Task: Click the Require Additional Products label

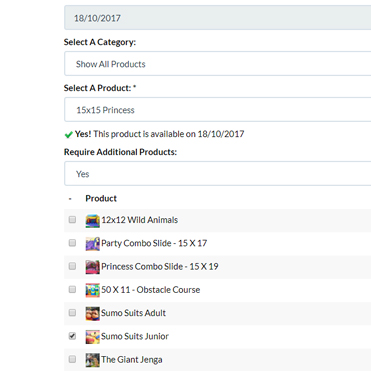Action: (x=120, y=152)
